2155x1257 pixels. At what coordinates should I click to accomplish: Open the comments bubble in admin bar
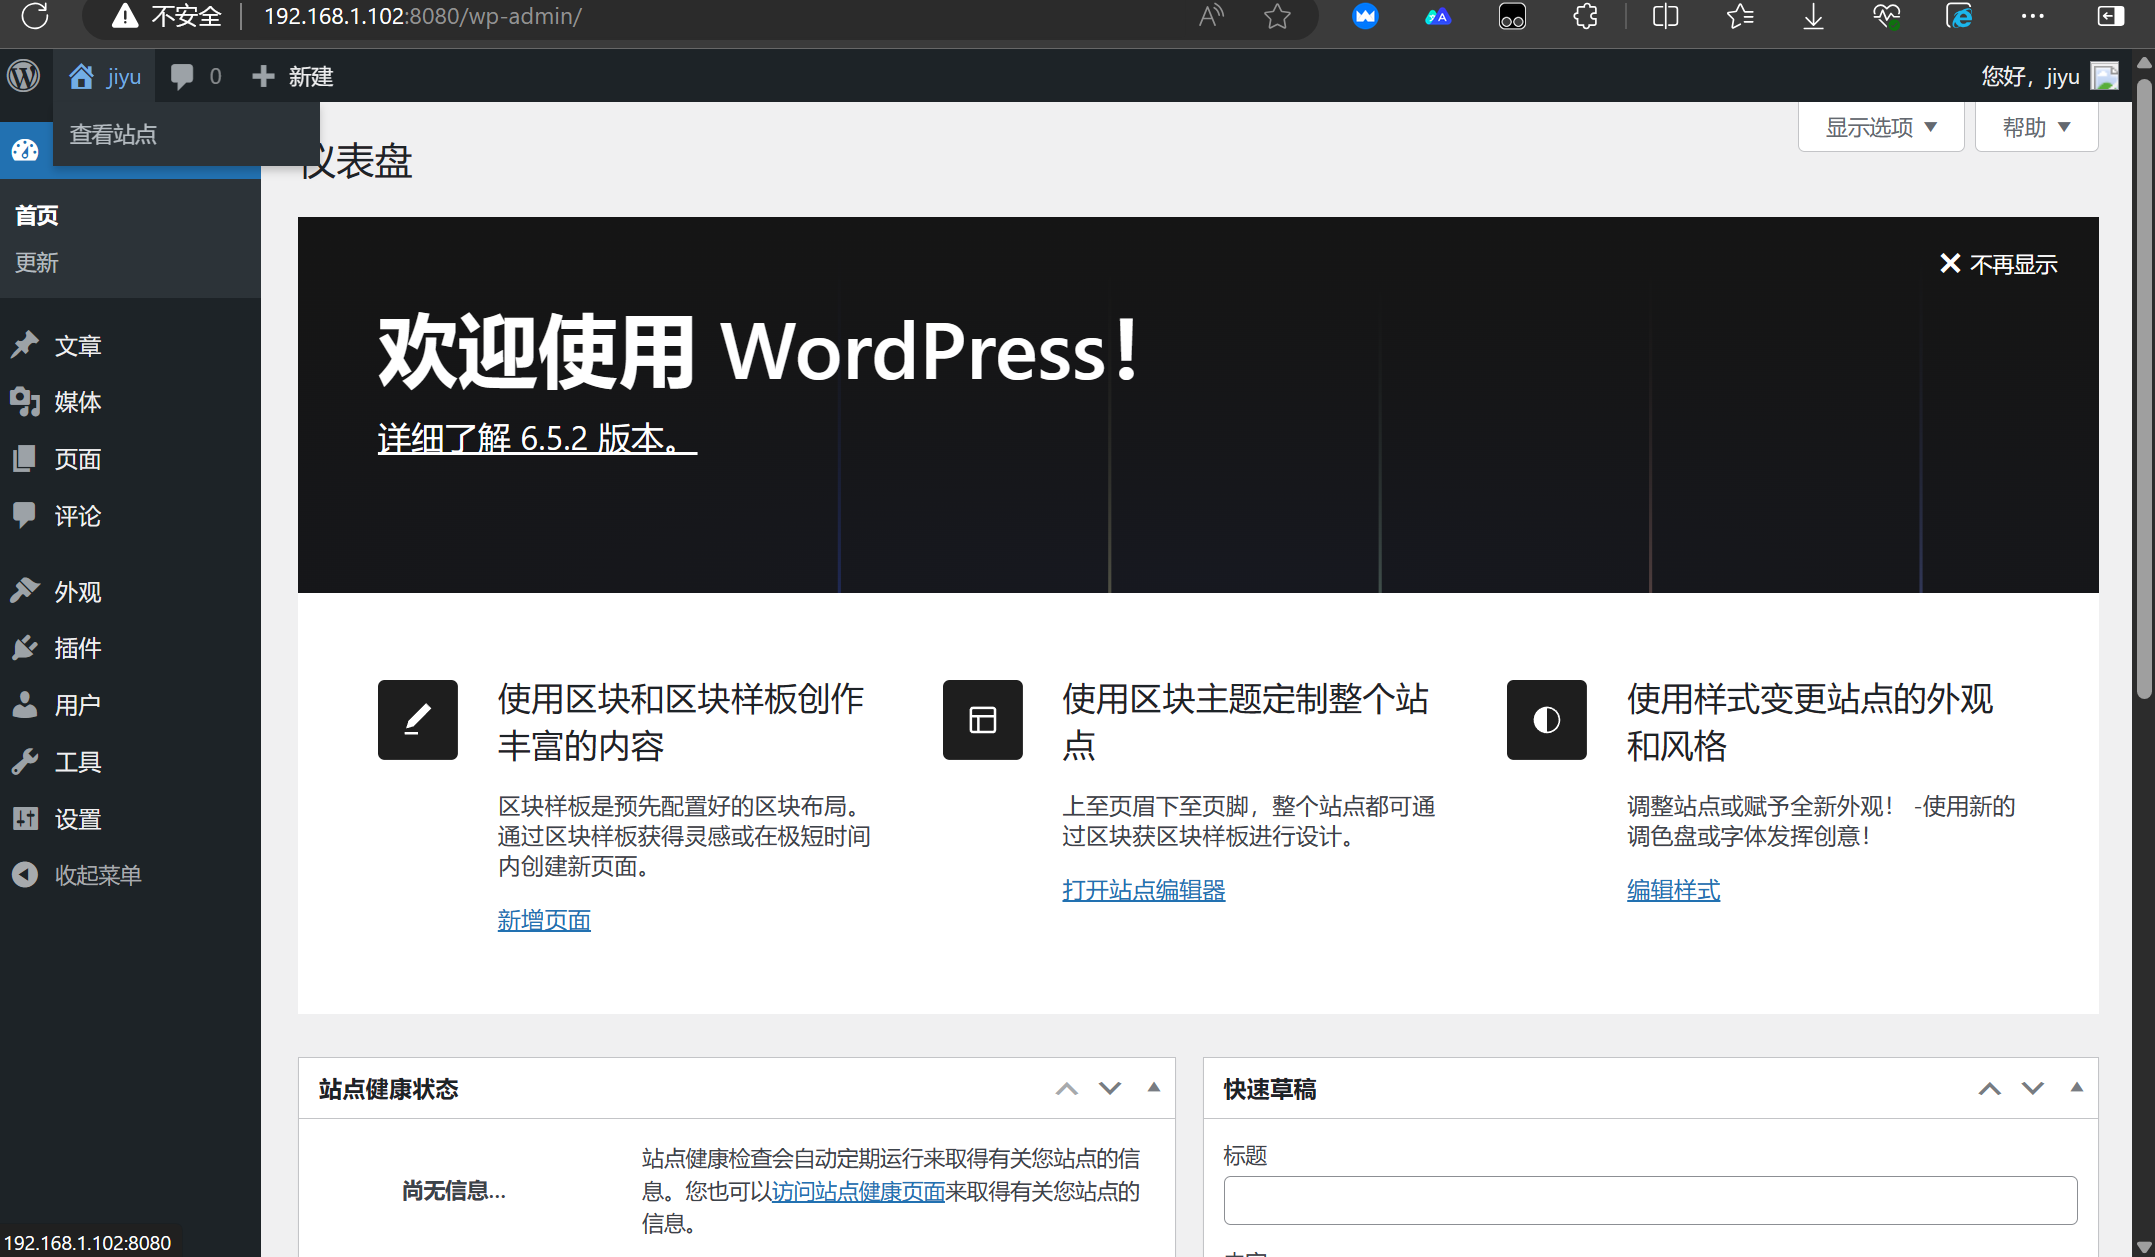point(182,76)
